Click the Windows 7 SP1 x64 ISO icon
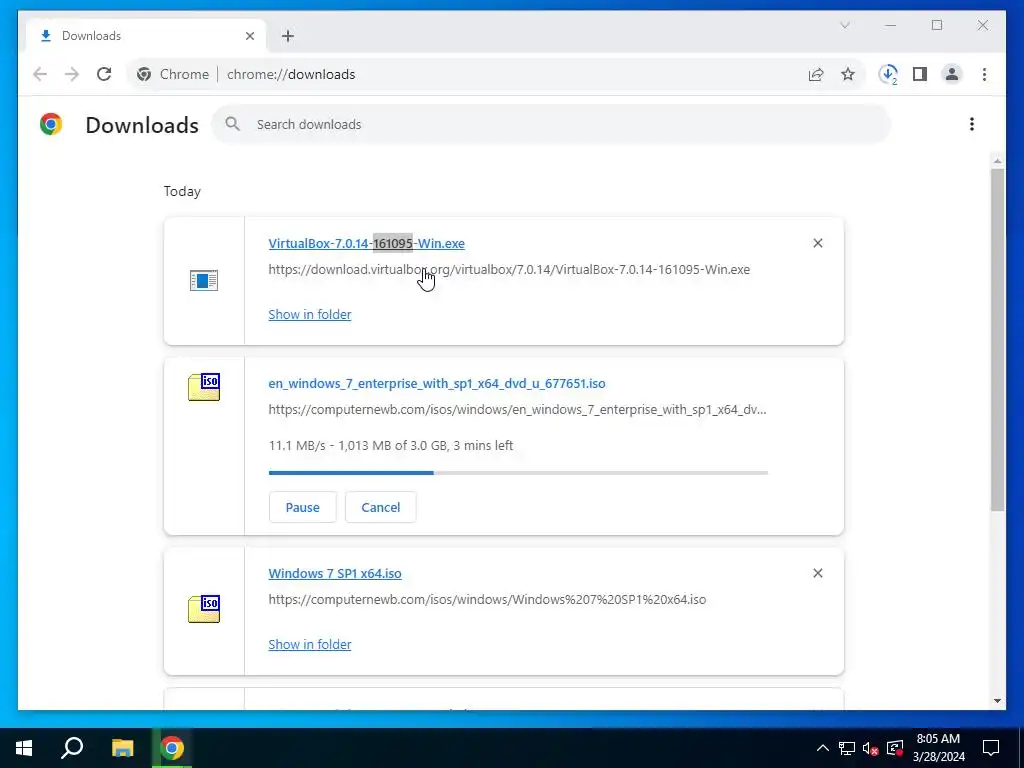The height and width of the screenshot is (768, 1024). [204, 609]
